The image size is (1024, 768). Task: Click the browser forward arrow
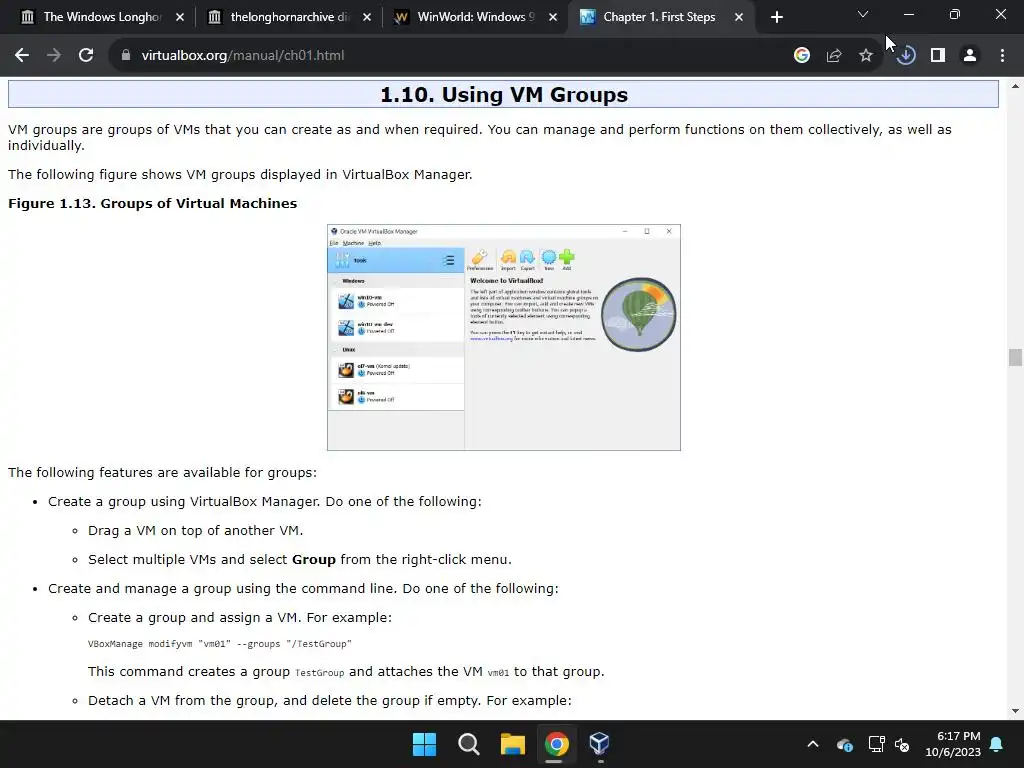tap(54, 56)
